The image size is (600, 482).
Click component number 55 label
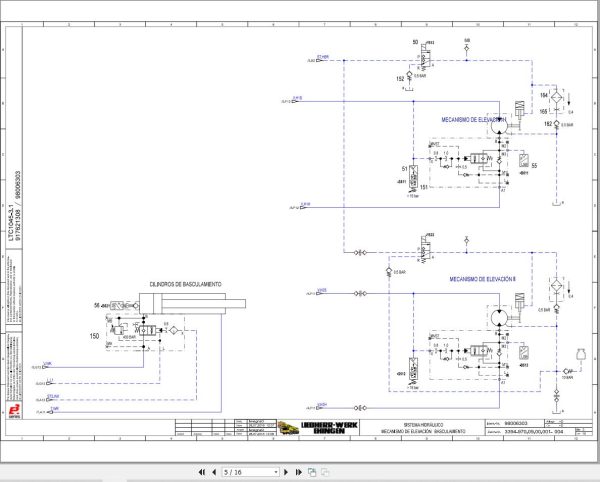(535, 166)
